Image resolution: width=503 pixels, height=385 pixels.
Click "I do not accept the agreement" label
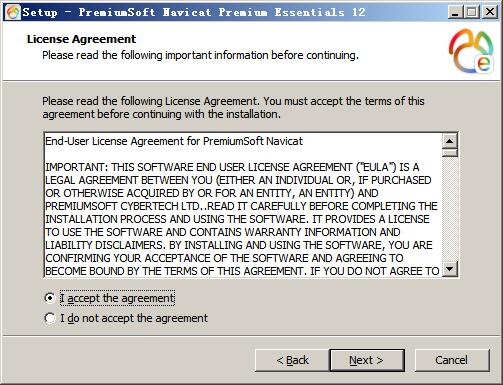pyautogui.click(x=134, y=318)
